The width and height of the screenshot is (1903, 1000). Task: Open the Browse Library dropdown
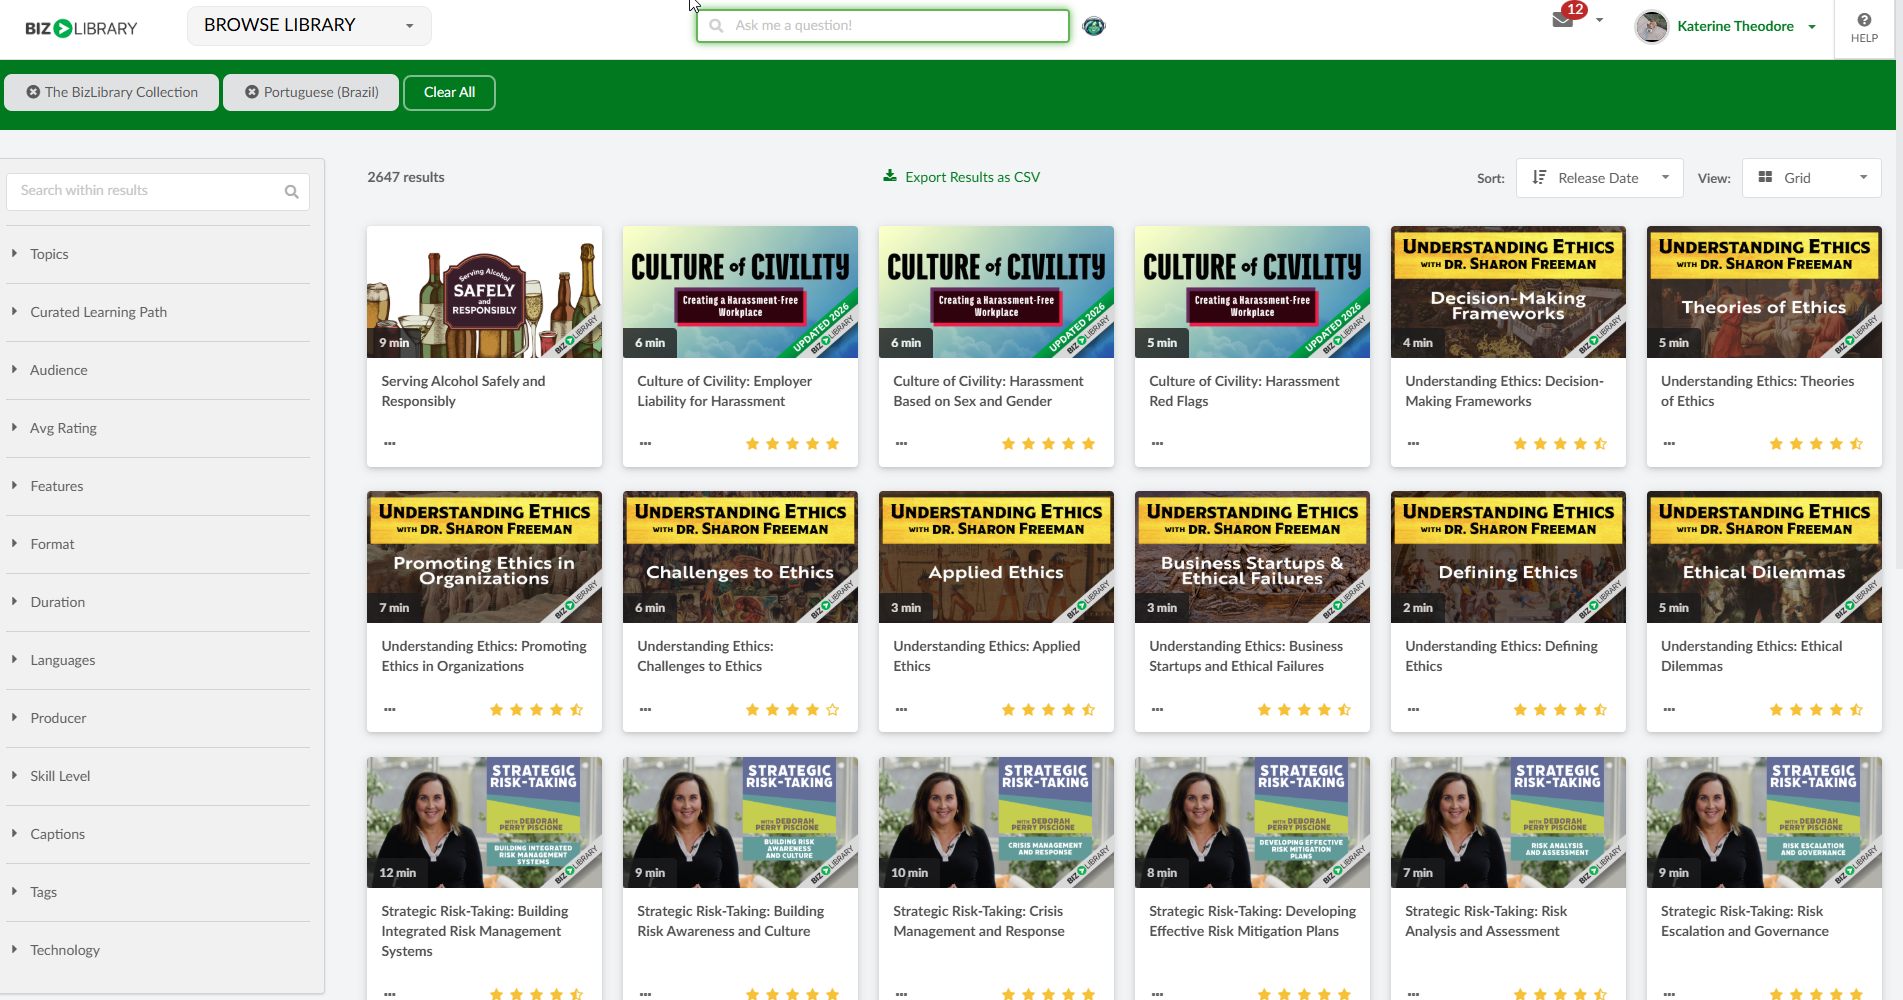point(309,26)
